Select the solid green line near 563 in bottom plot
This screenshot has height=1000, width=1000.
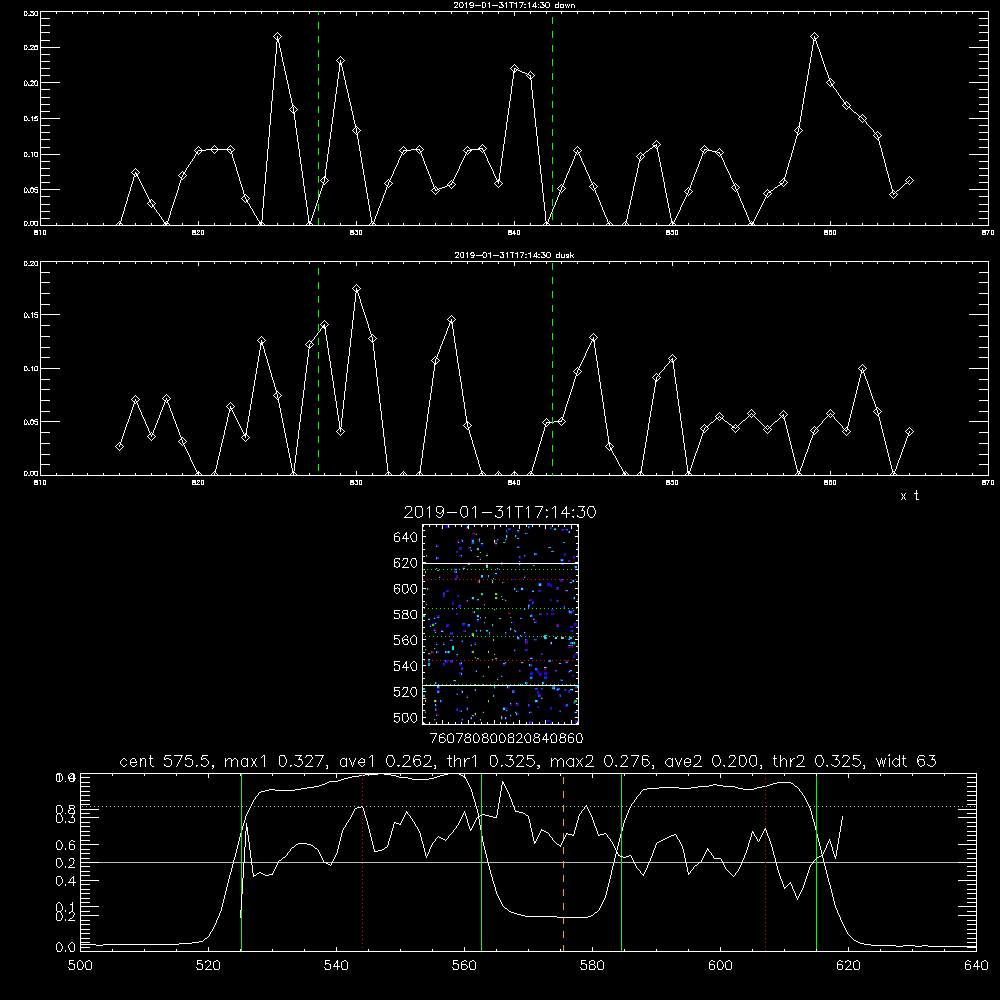482,862
